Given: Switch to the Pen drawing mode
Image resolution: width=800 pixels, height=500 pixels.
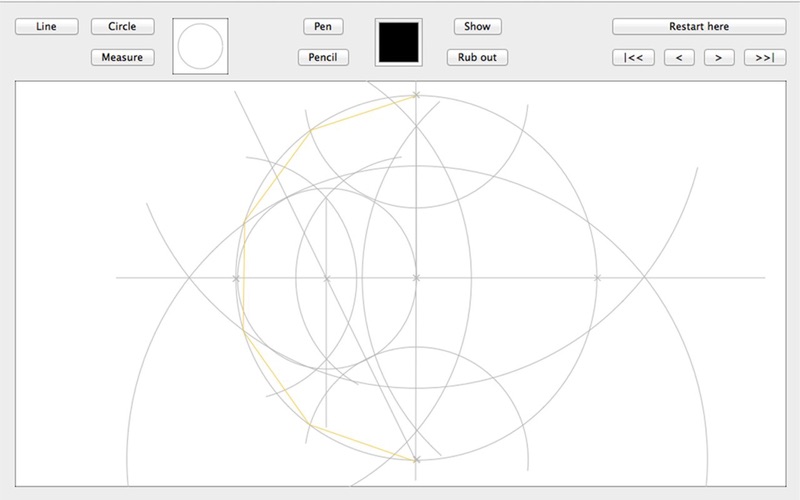Looking at the screenshot, I should click(x=323, y=27).
